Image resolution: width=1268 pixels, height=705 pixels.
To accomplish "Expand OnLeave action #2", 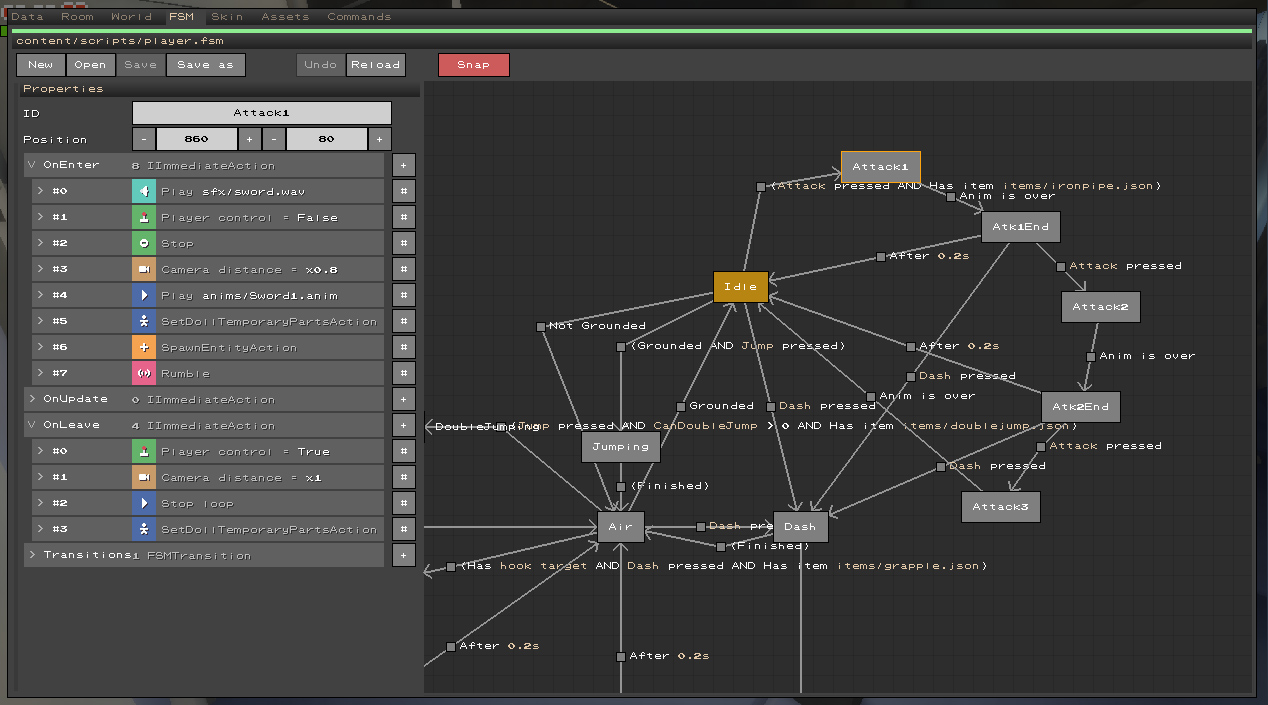I will point(40,503).
